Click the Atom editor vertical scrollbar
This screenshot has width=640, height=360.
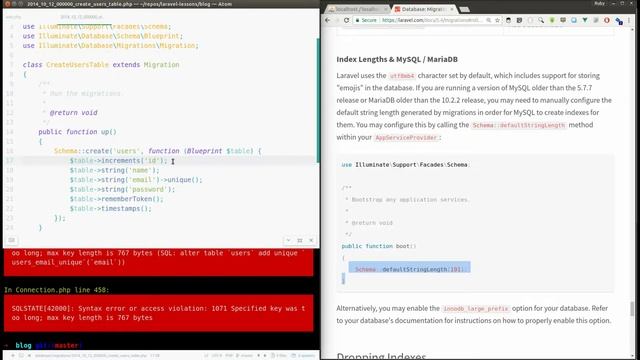pyautogui.click(x=318, y=100)
